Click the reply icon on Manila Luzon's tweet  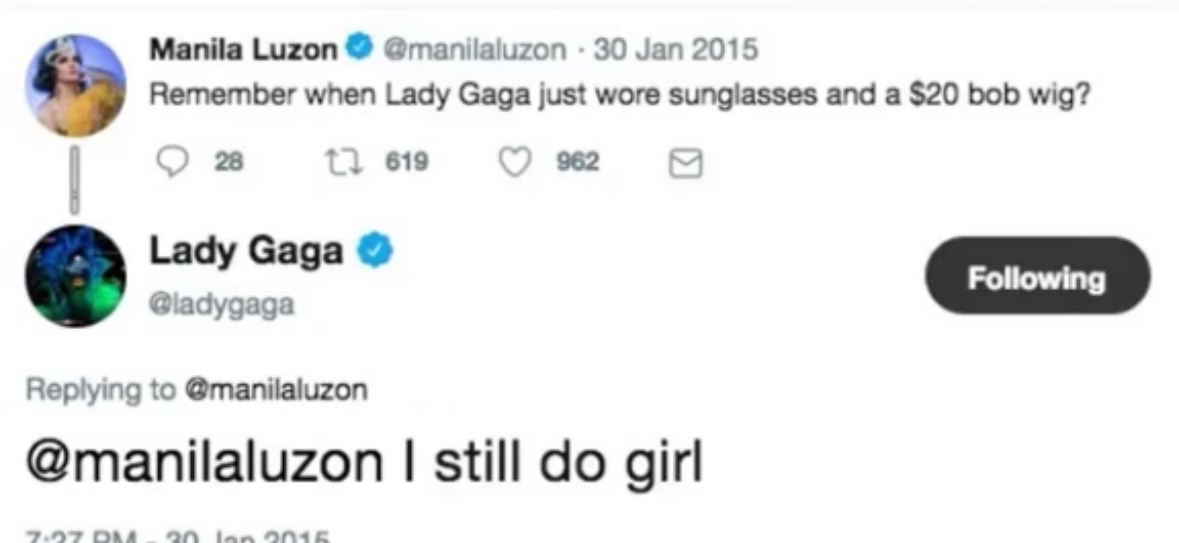tap(176, 162)
